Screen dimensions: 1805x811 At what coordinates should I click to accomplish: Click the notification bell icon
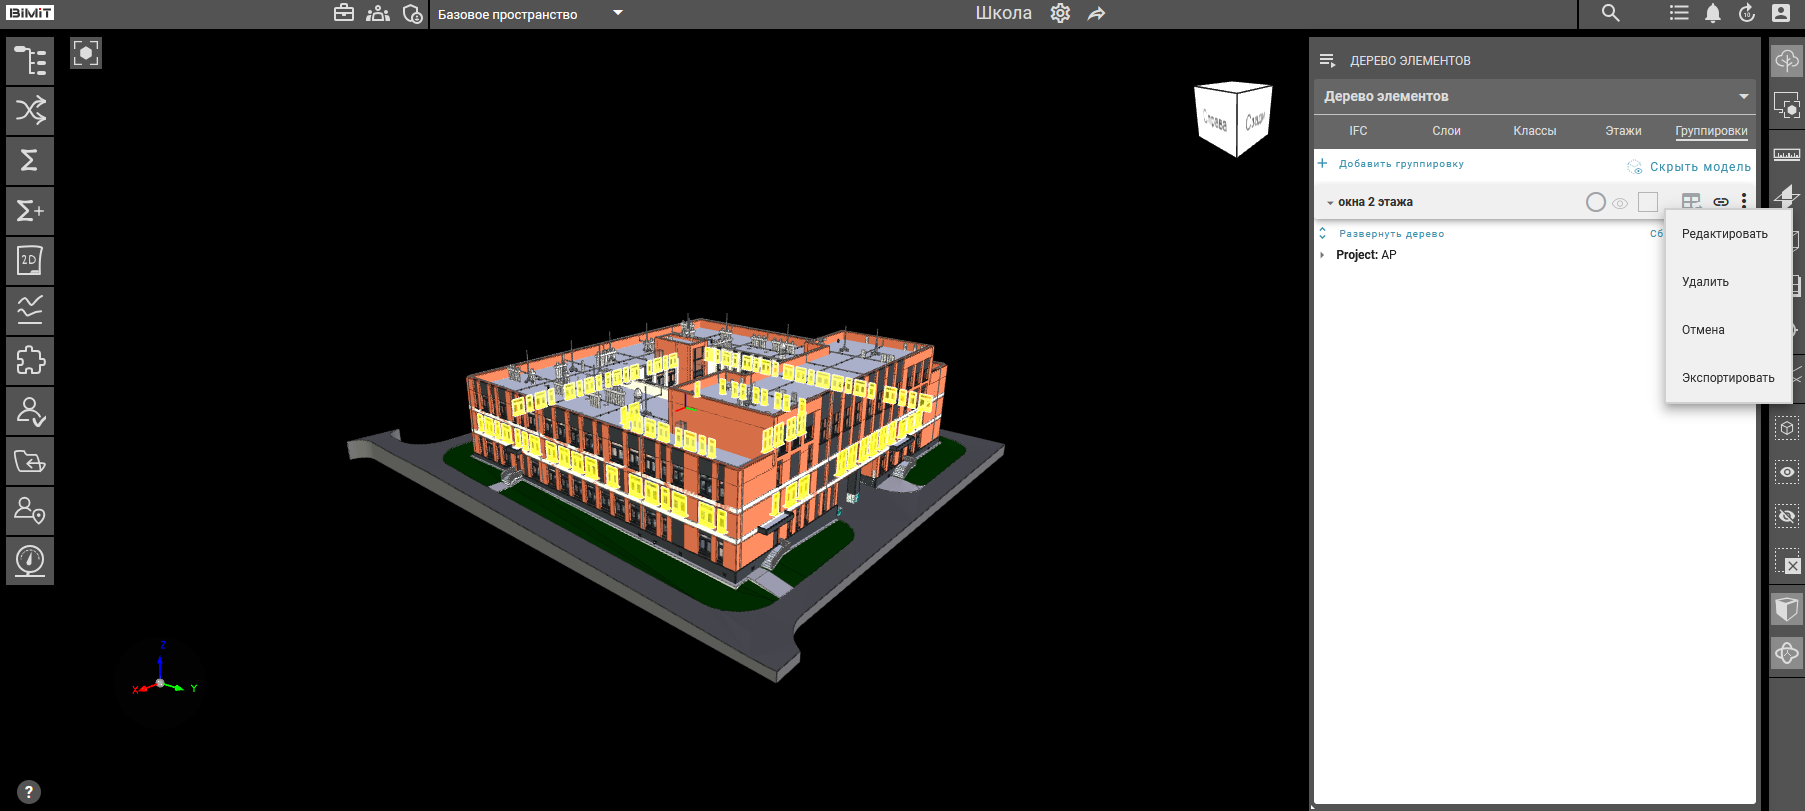tap(1713, 13)
